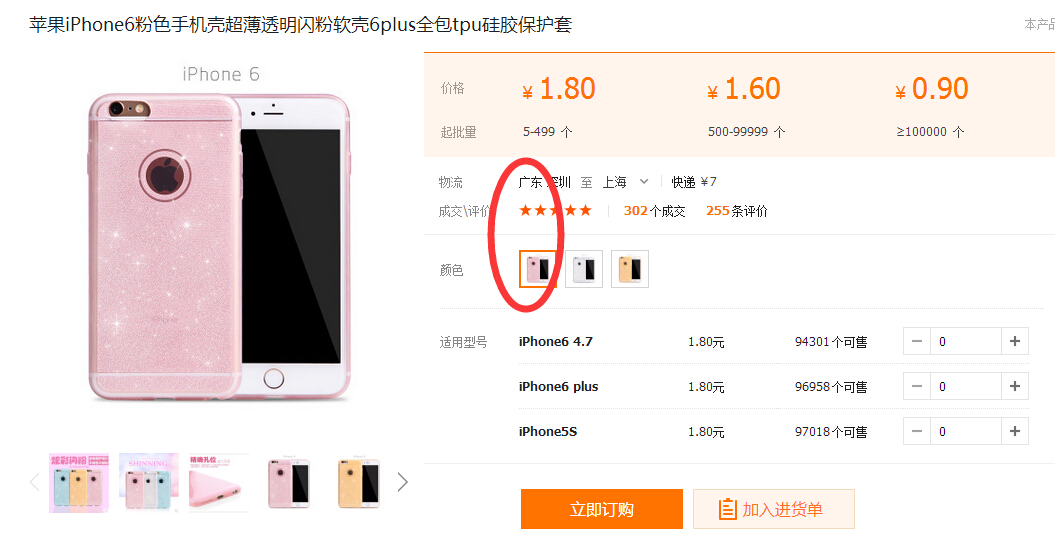This screenshot has height=544, width=1055.
Task: Select the pink color option
Action: click(x=538, y=269)
